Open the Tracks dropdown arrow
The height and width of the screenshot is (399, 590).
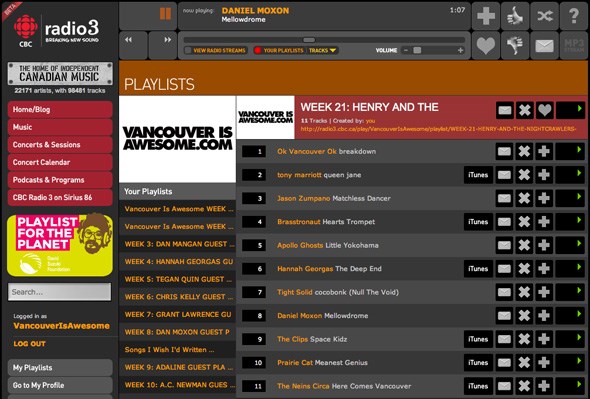click(333, 50)
